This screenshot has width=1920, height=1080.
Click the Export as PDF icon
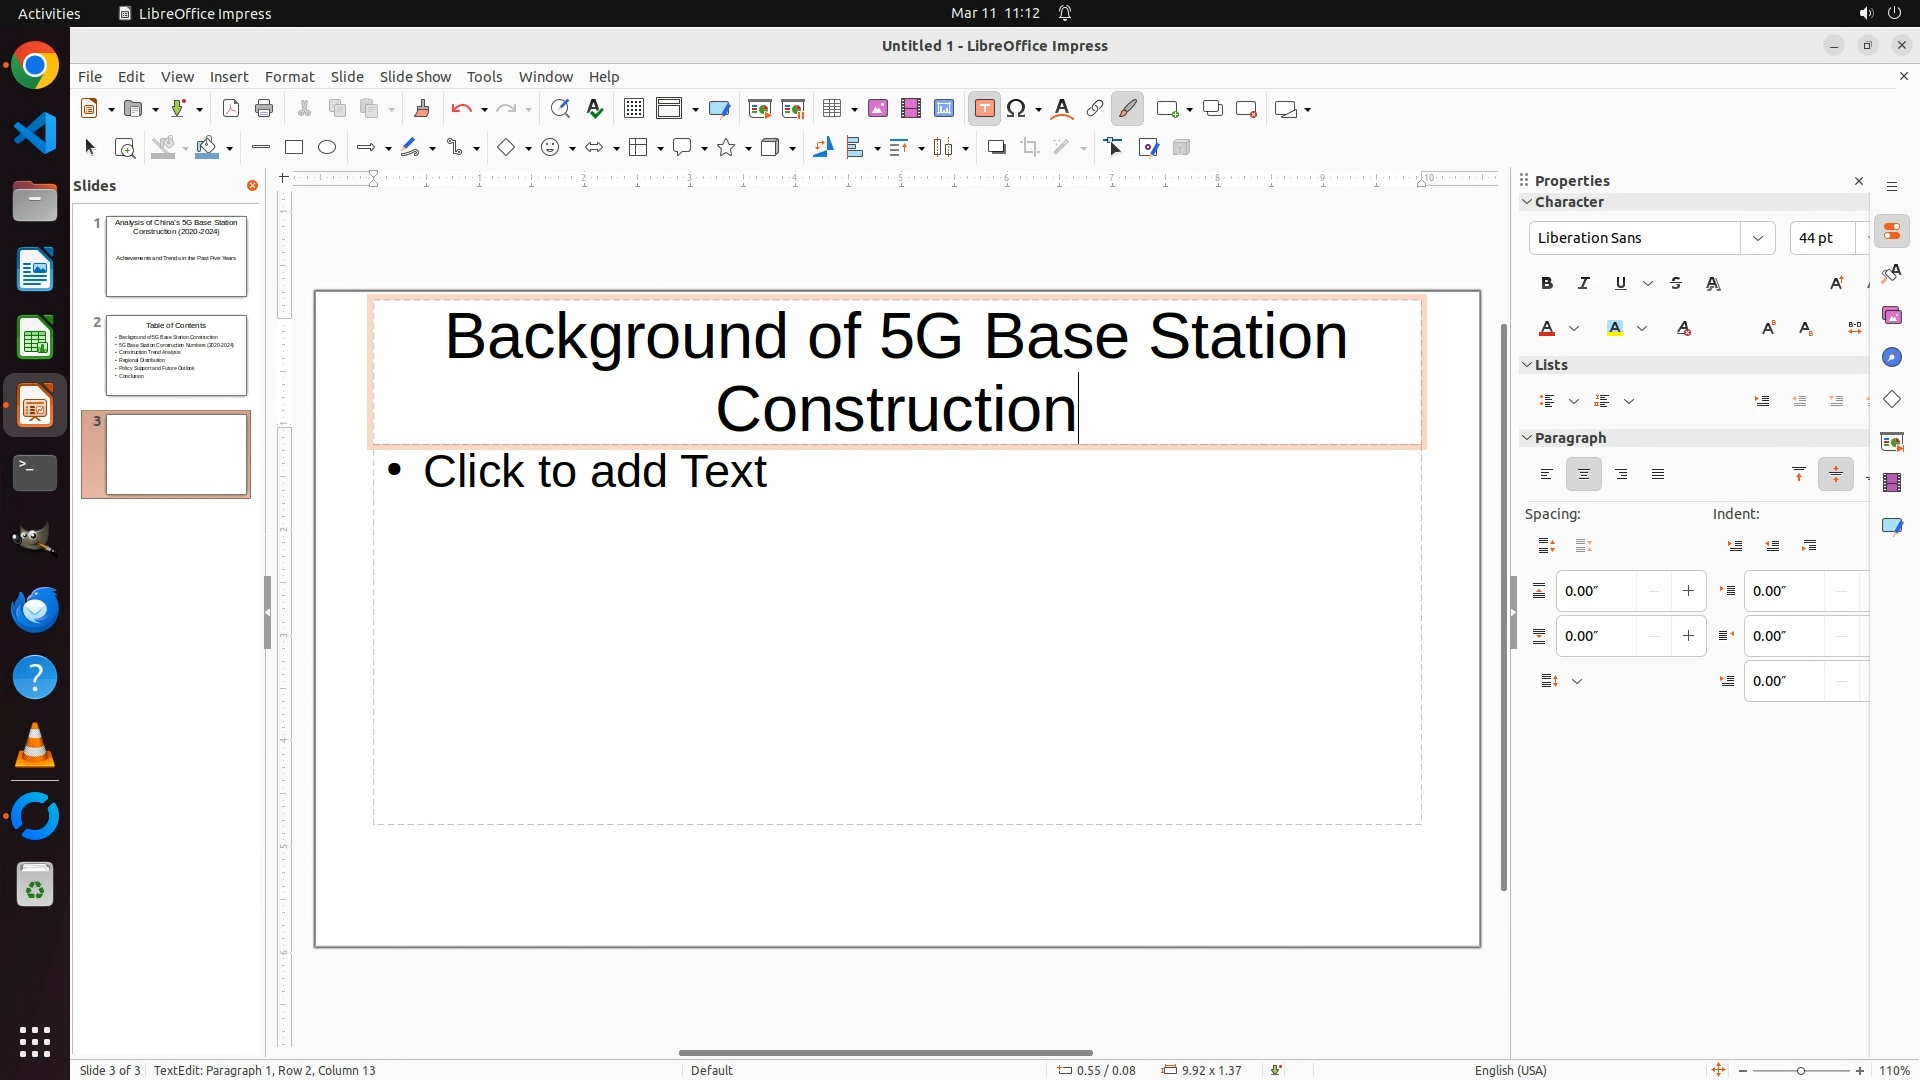tap(231, 109)
